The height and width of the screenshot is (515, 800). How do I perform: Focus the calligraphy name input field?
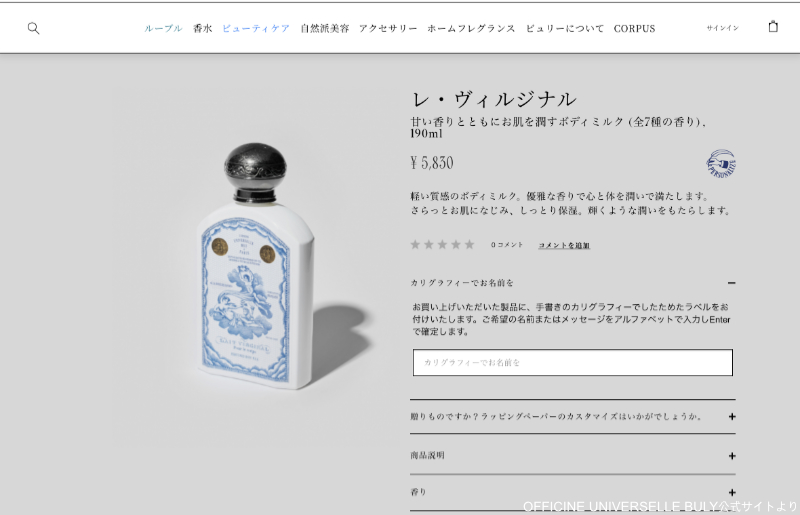pyautogui.click(x=572, y=362)
